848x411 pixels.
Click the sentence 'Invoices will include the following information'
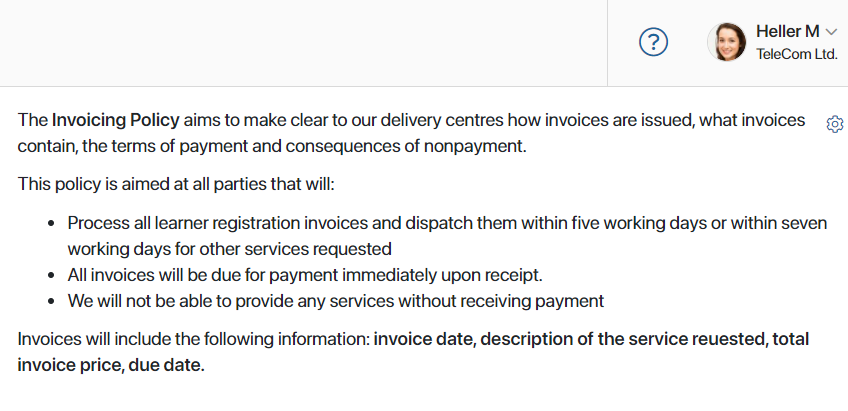click(193, 340)
